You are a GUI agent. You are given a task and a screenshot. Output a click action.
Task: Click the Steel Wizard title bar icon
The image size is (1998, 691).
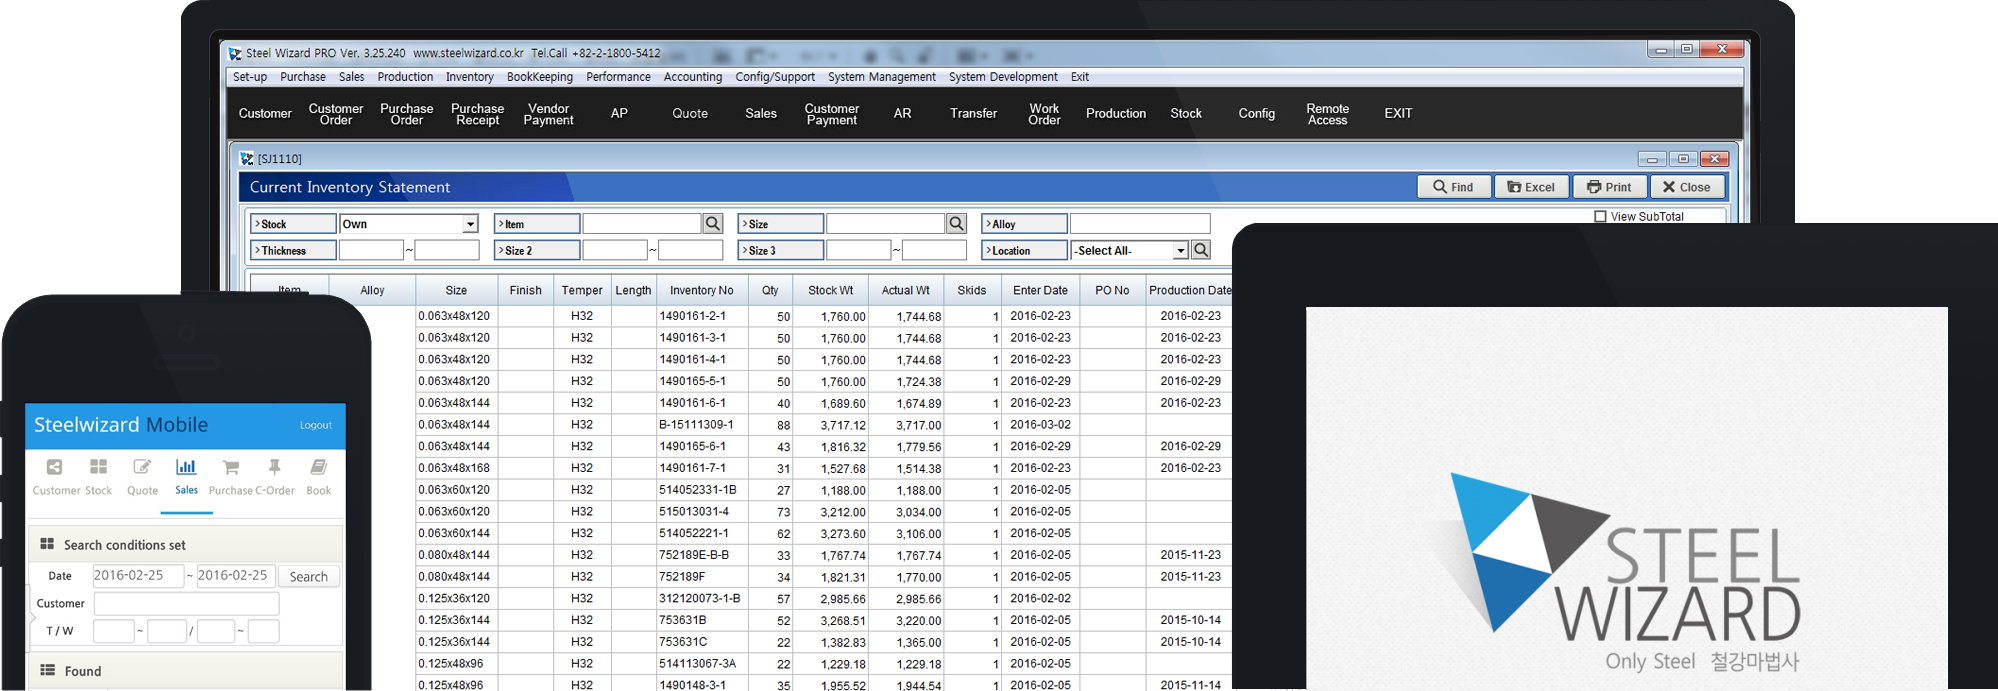click(x=235, y=53)
